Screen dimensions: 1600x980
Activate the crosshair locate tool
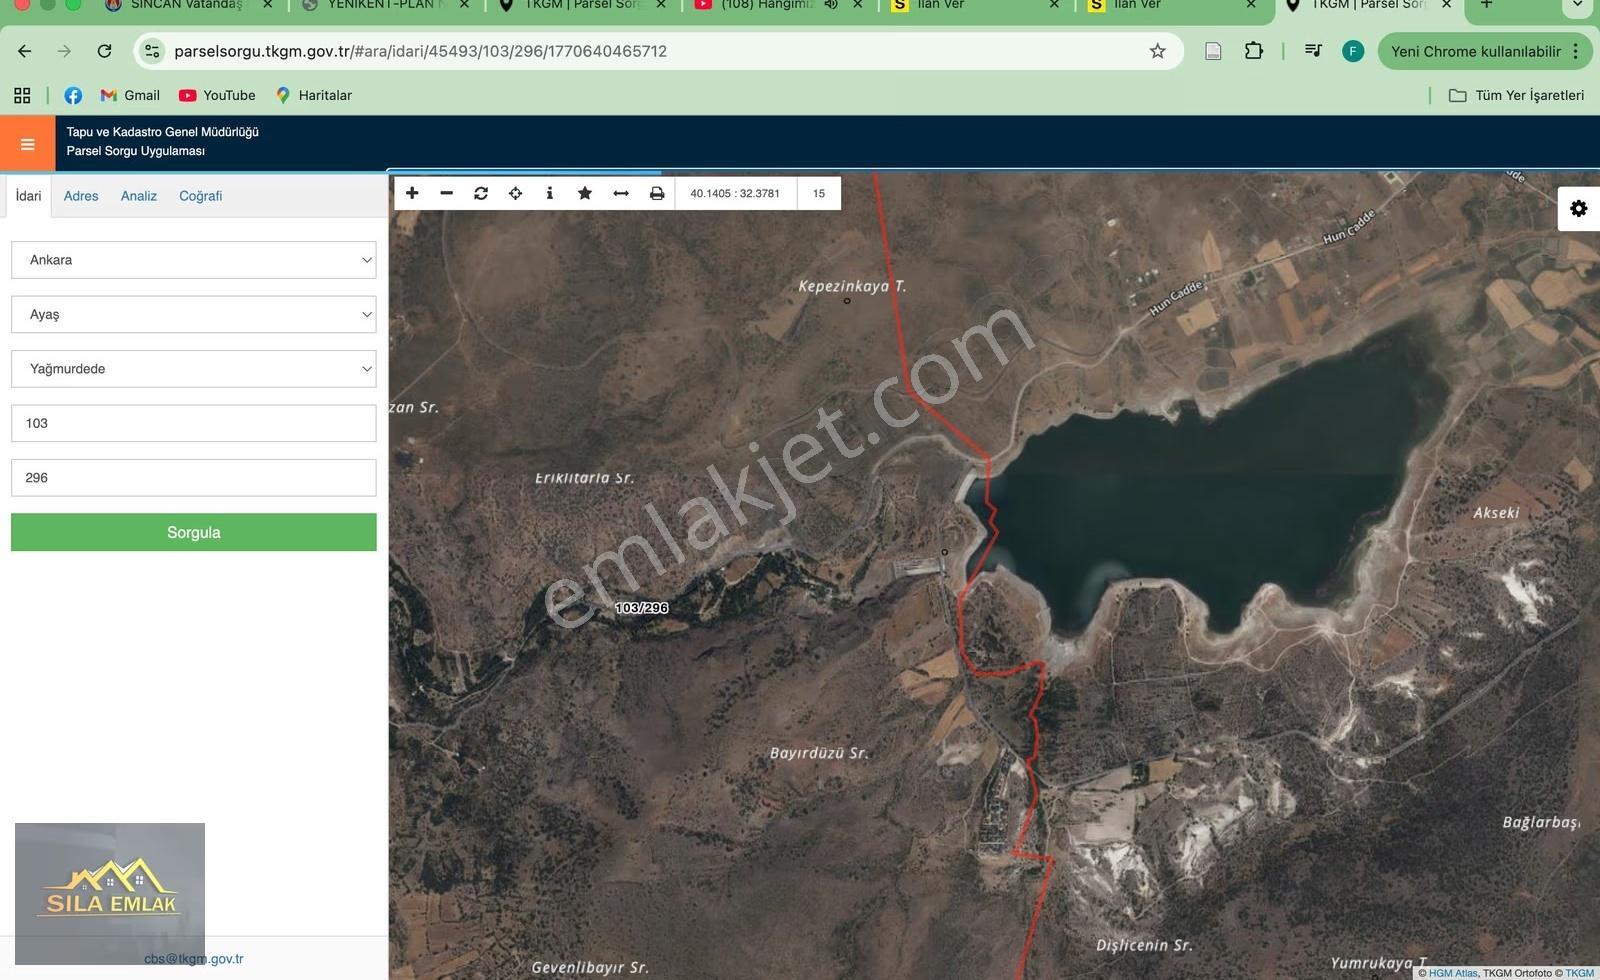click(x=515, y=193)
